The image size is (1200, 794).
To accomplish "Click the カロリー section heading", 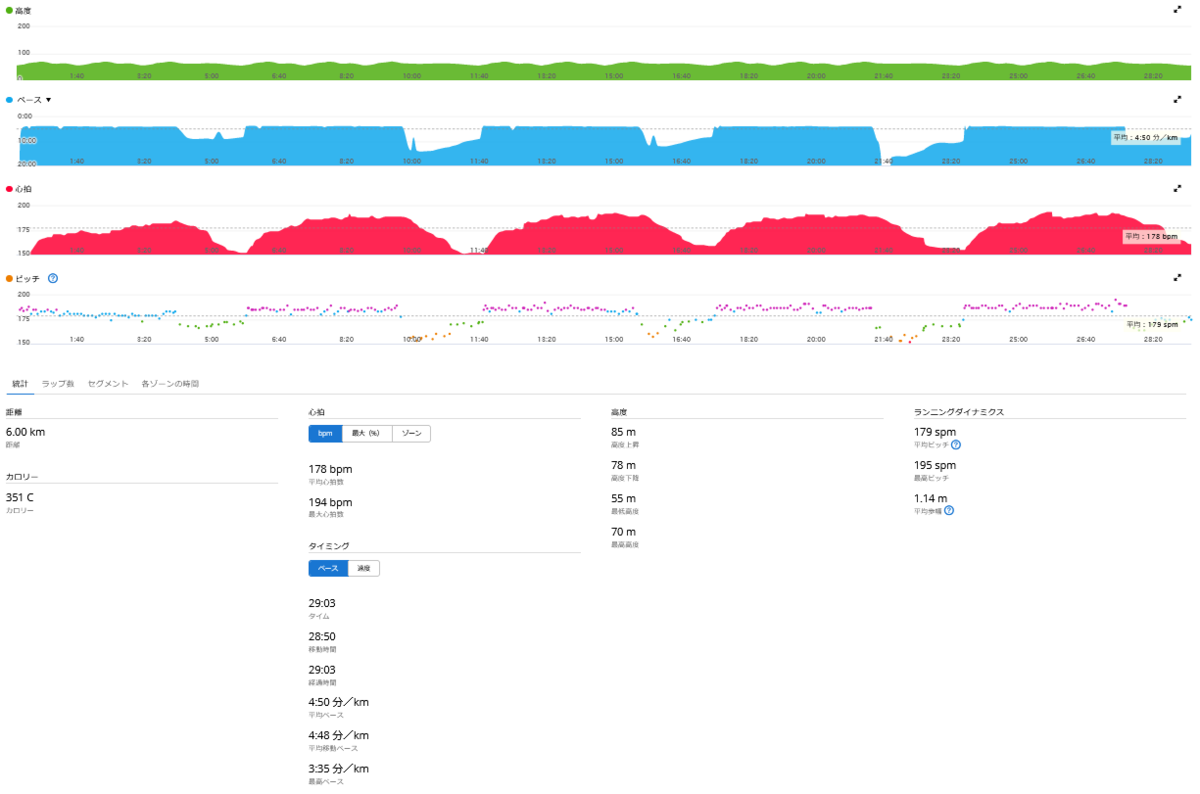I will point(22,477).
